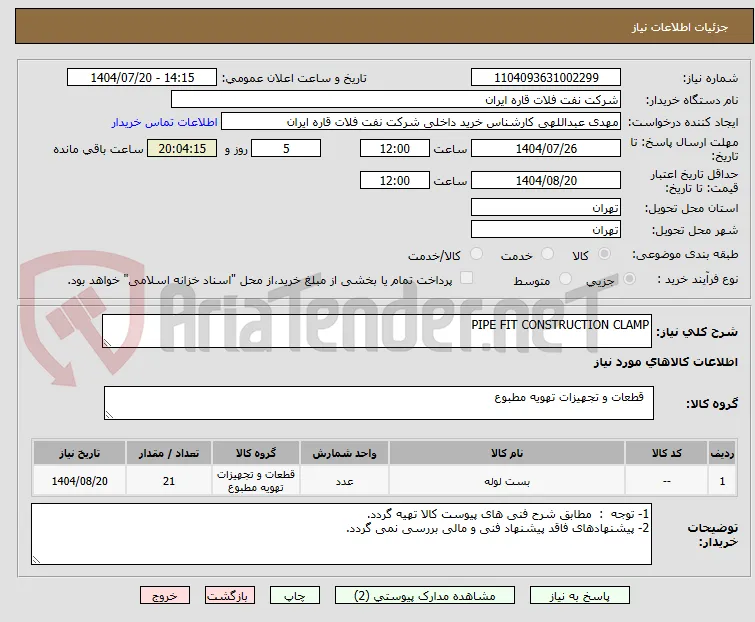Click the item name cell بست لوله
The image size is (755, 622).
(507, 481)
